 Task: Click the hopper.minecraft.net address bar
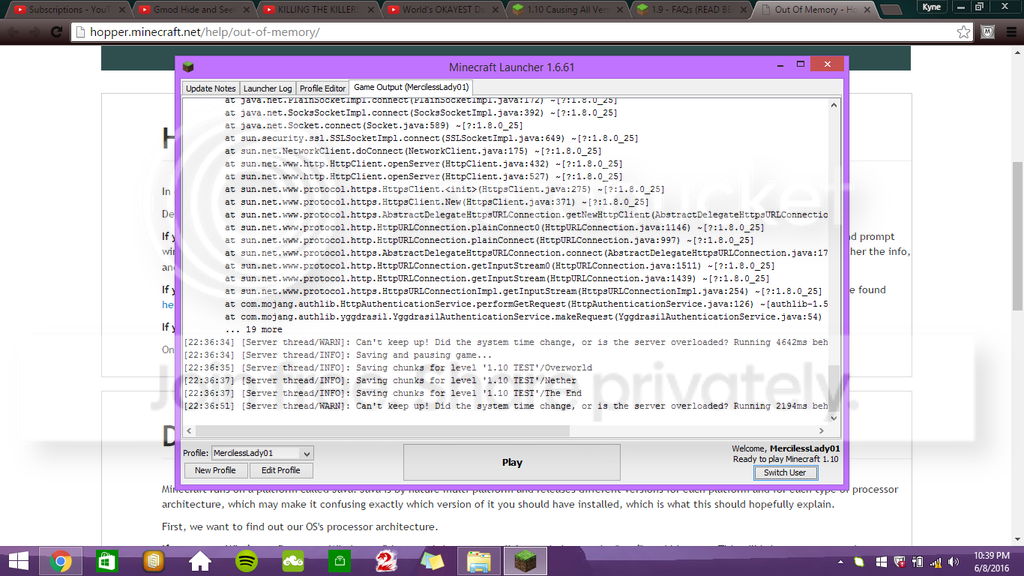coord(200,31)
